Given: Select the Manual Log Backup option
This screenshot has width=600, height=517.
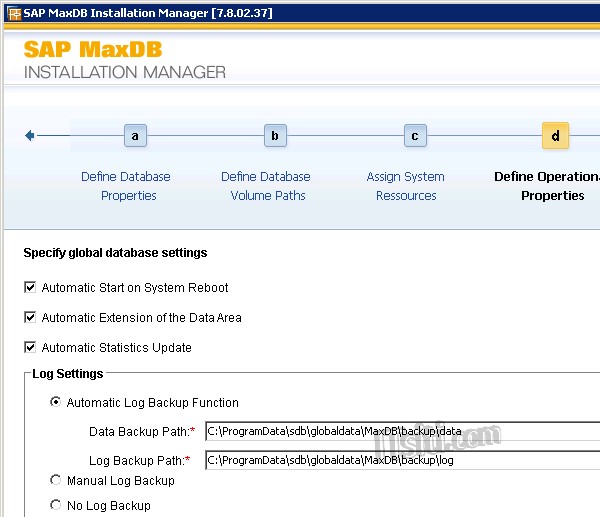Looking at the screenshot, I should tap(55, 480).
